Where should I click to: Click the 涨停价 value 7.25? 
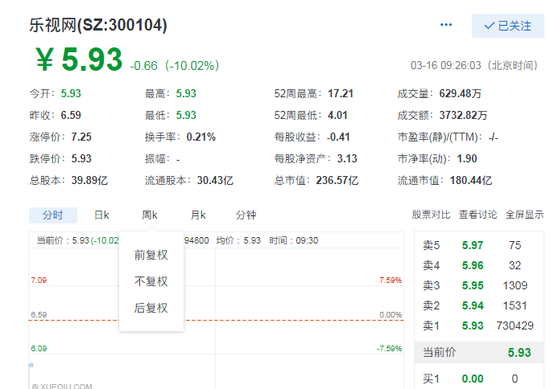(81, 137)
